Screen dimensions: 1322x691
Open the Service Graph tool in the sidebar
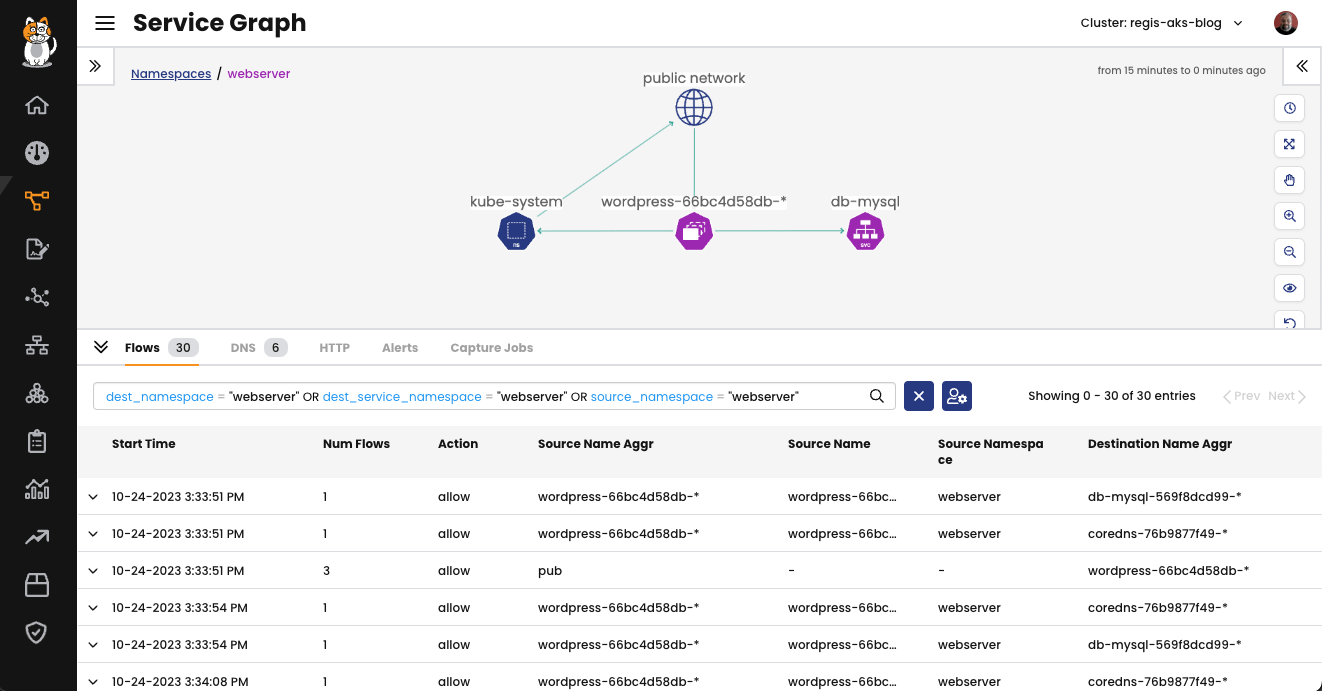point(37,200)
